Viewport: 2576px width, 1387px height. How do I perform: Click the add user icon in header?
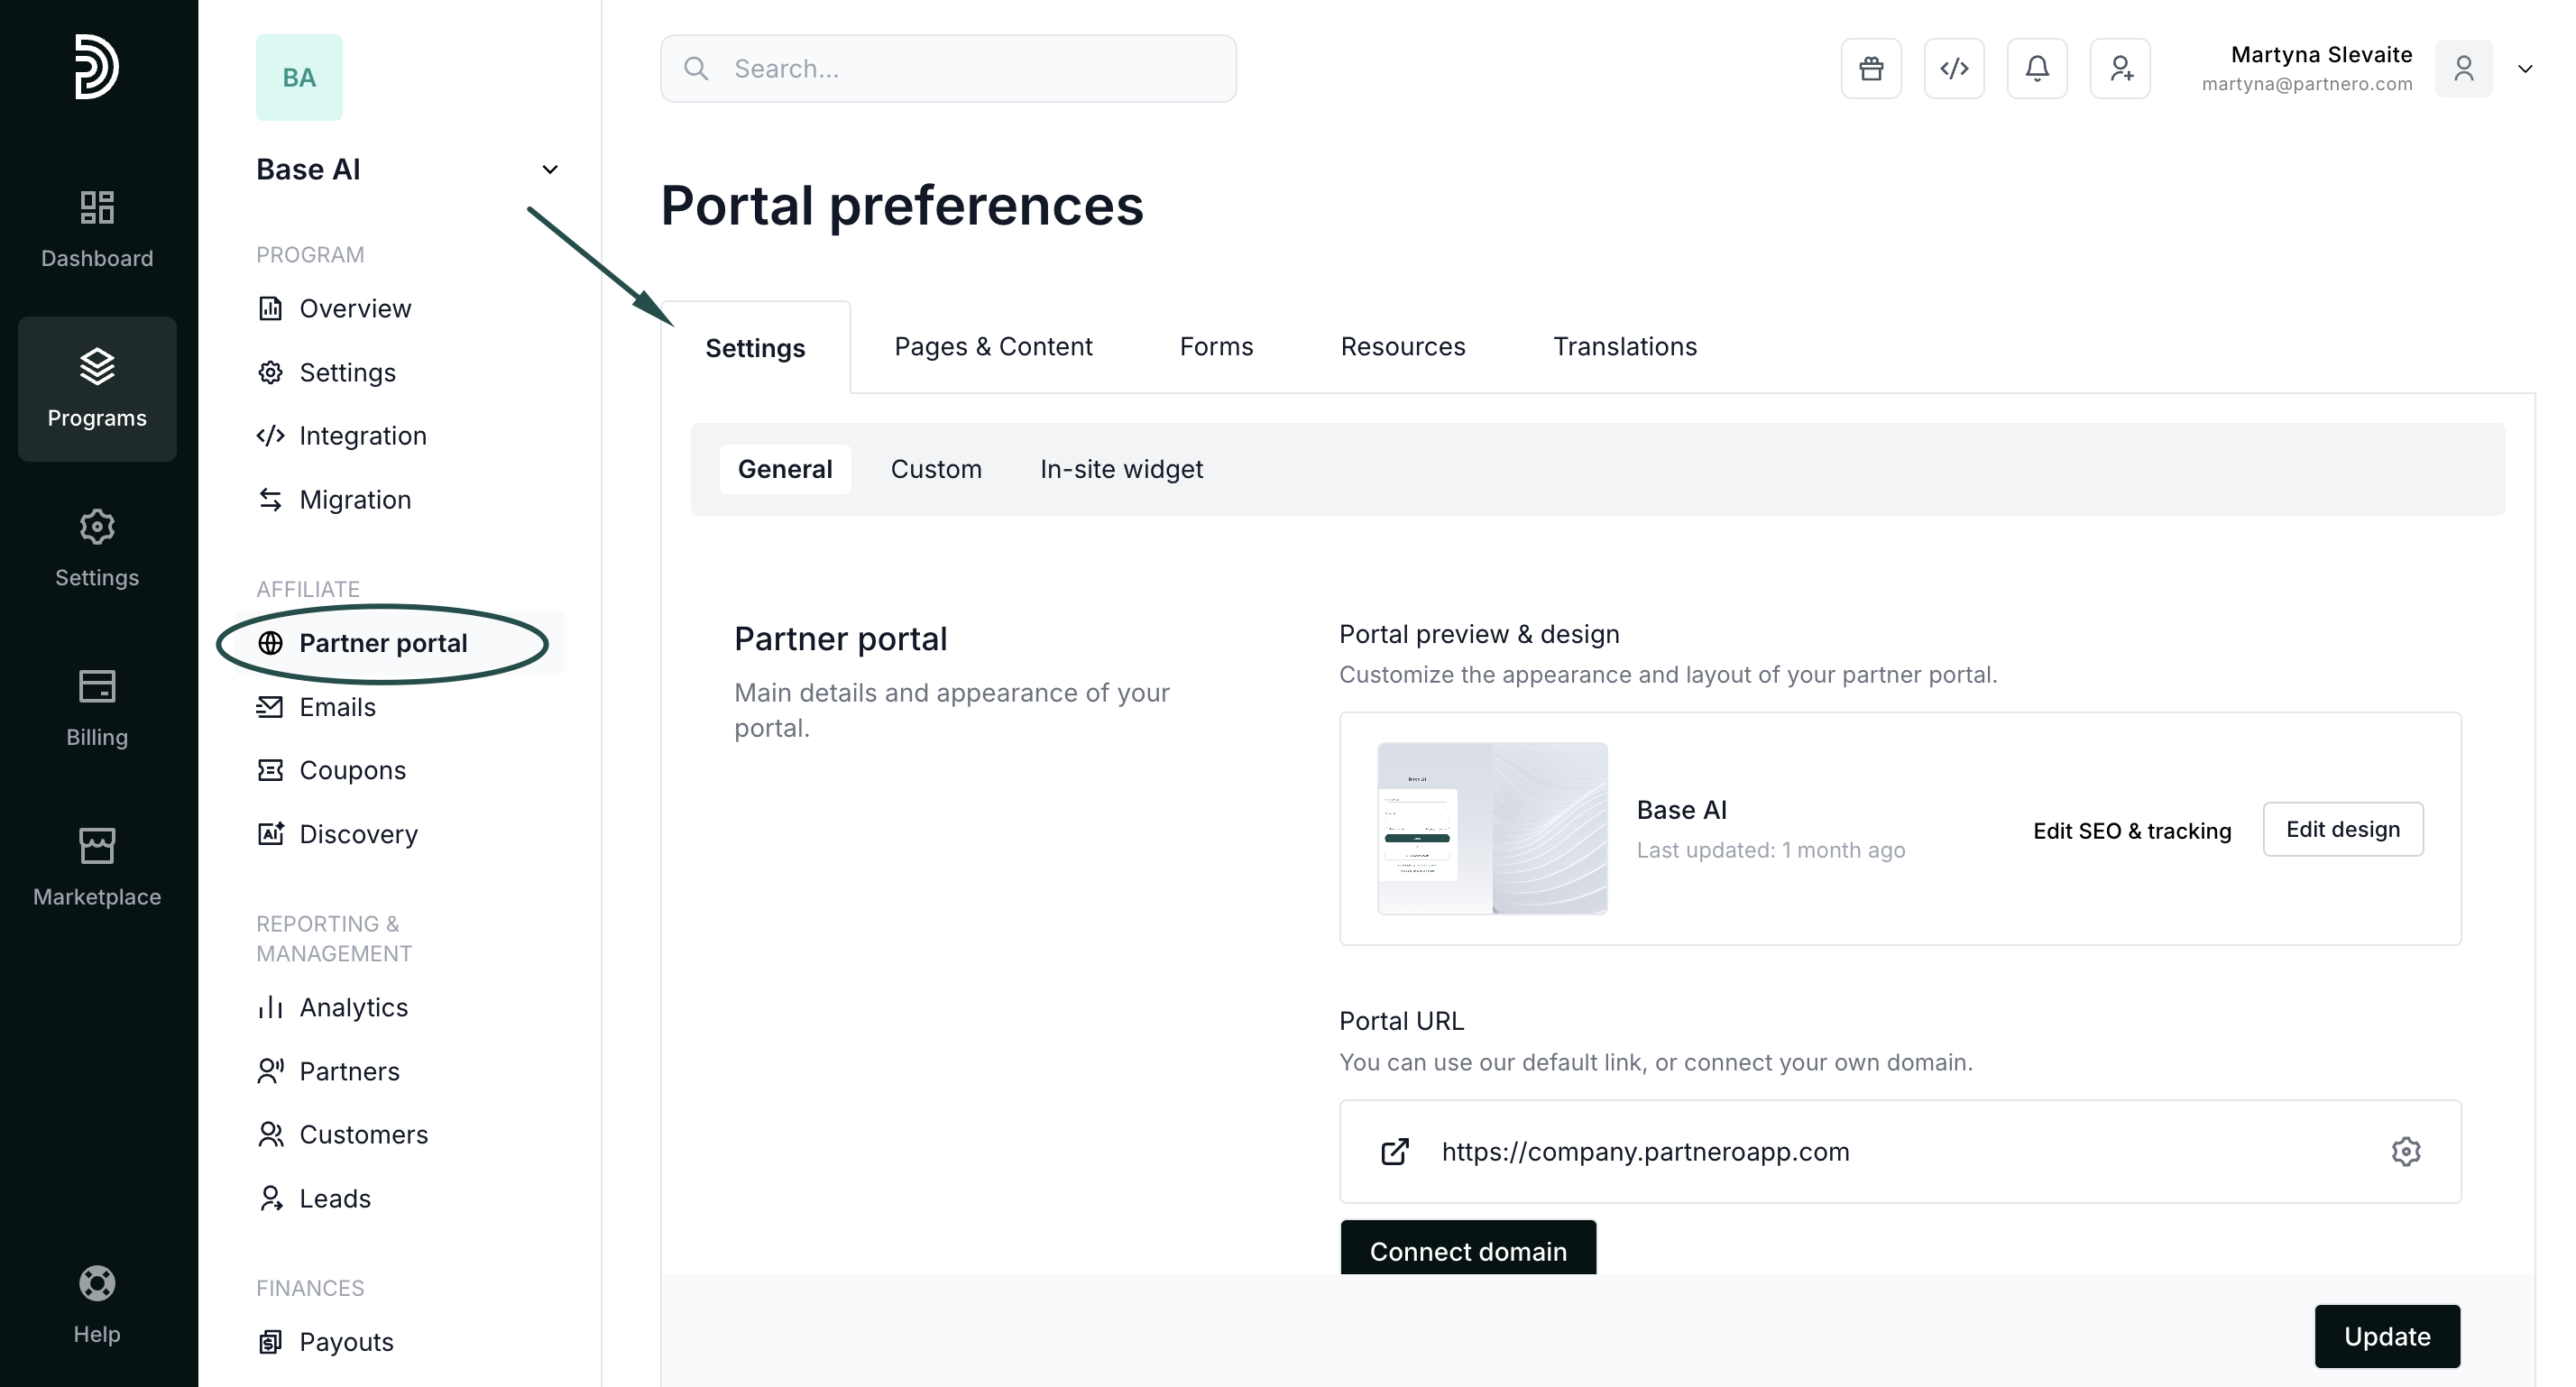[2120, 69]
